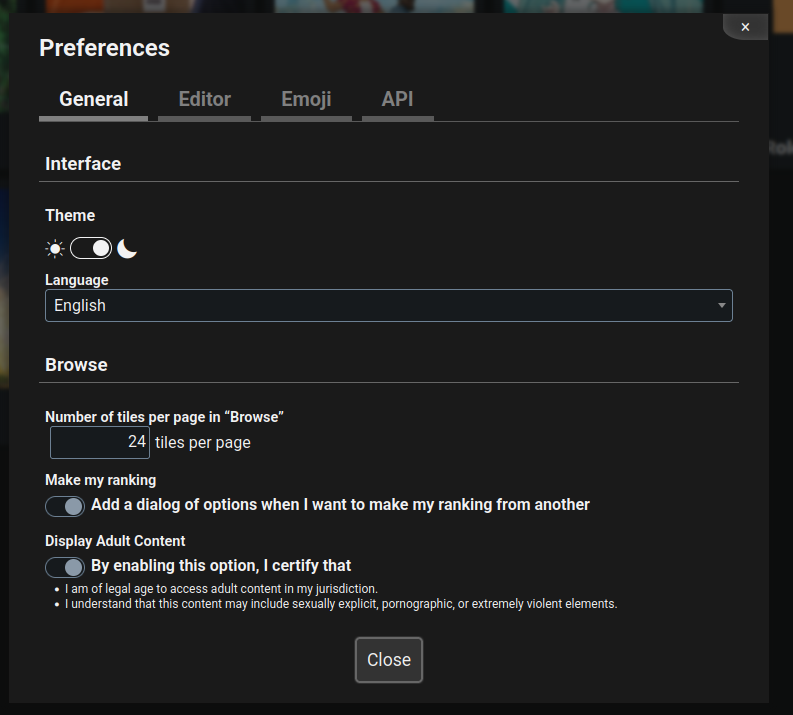Click the Language field label
The width and height of the screenshot is (793, 715).
77,280
